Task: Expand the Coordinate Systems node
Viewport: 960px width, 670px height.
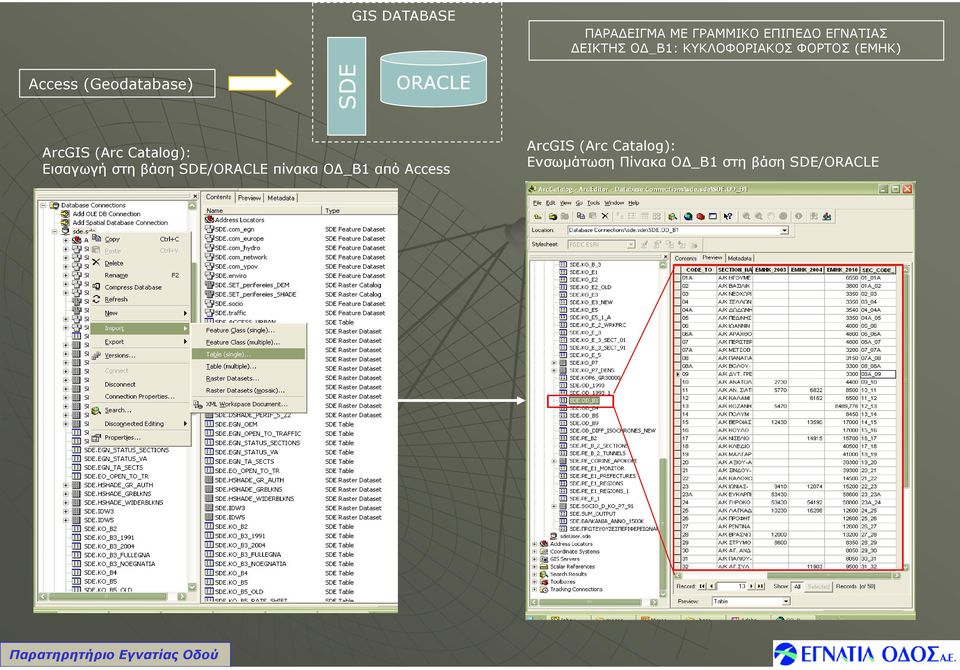Action: 534,551
